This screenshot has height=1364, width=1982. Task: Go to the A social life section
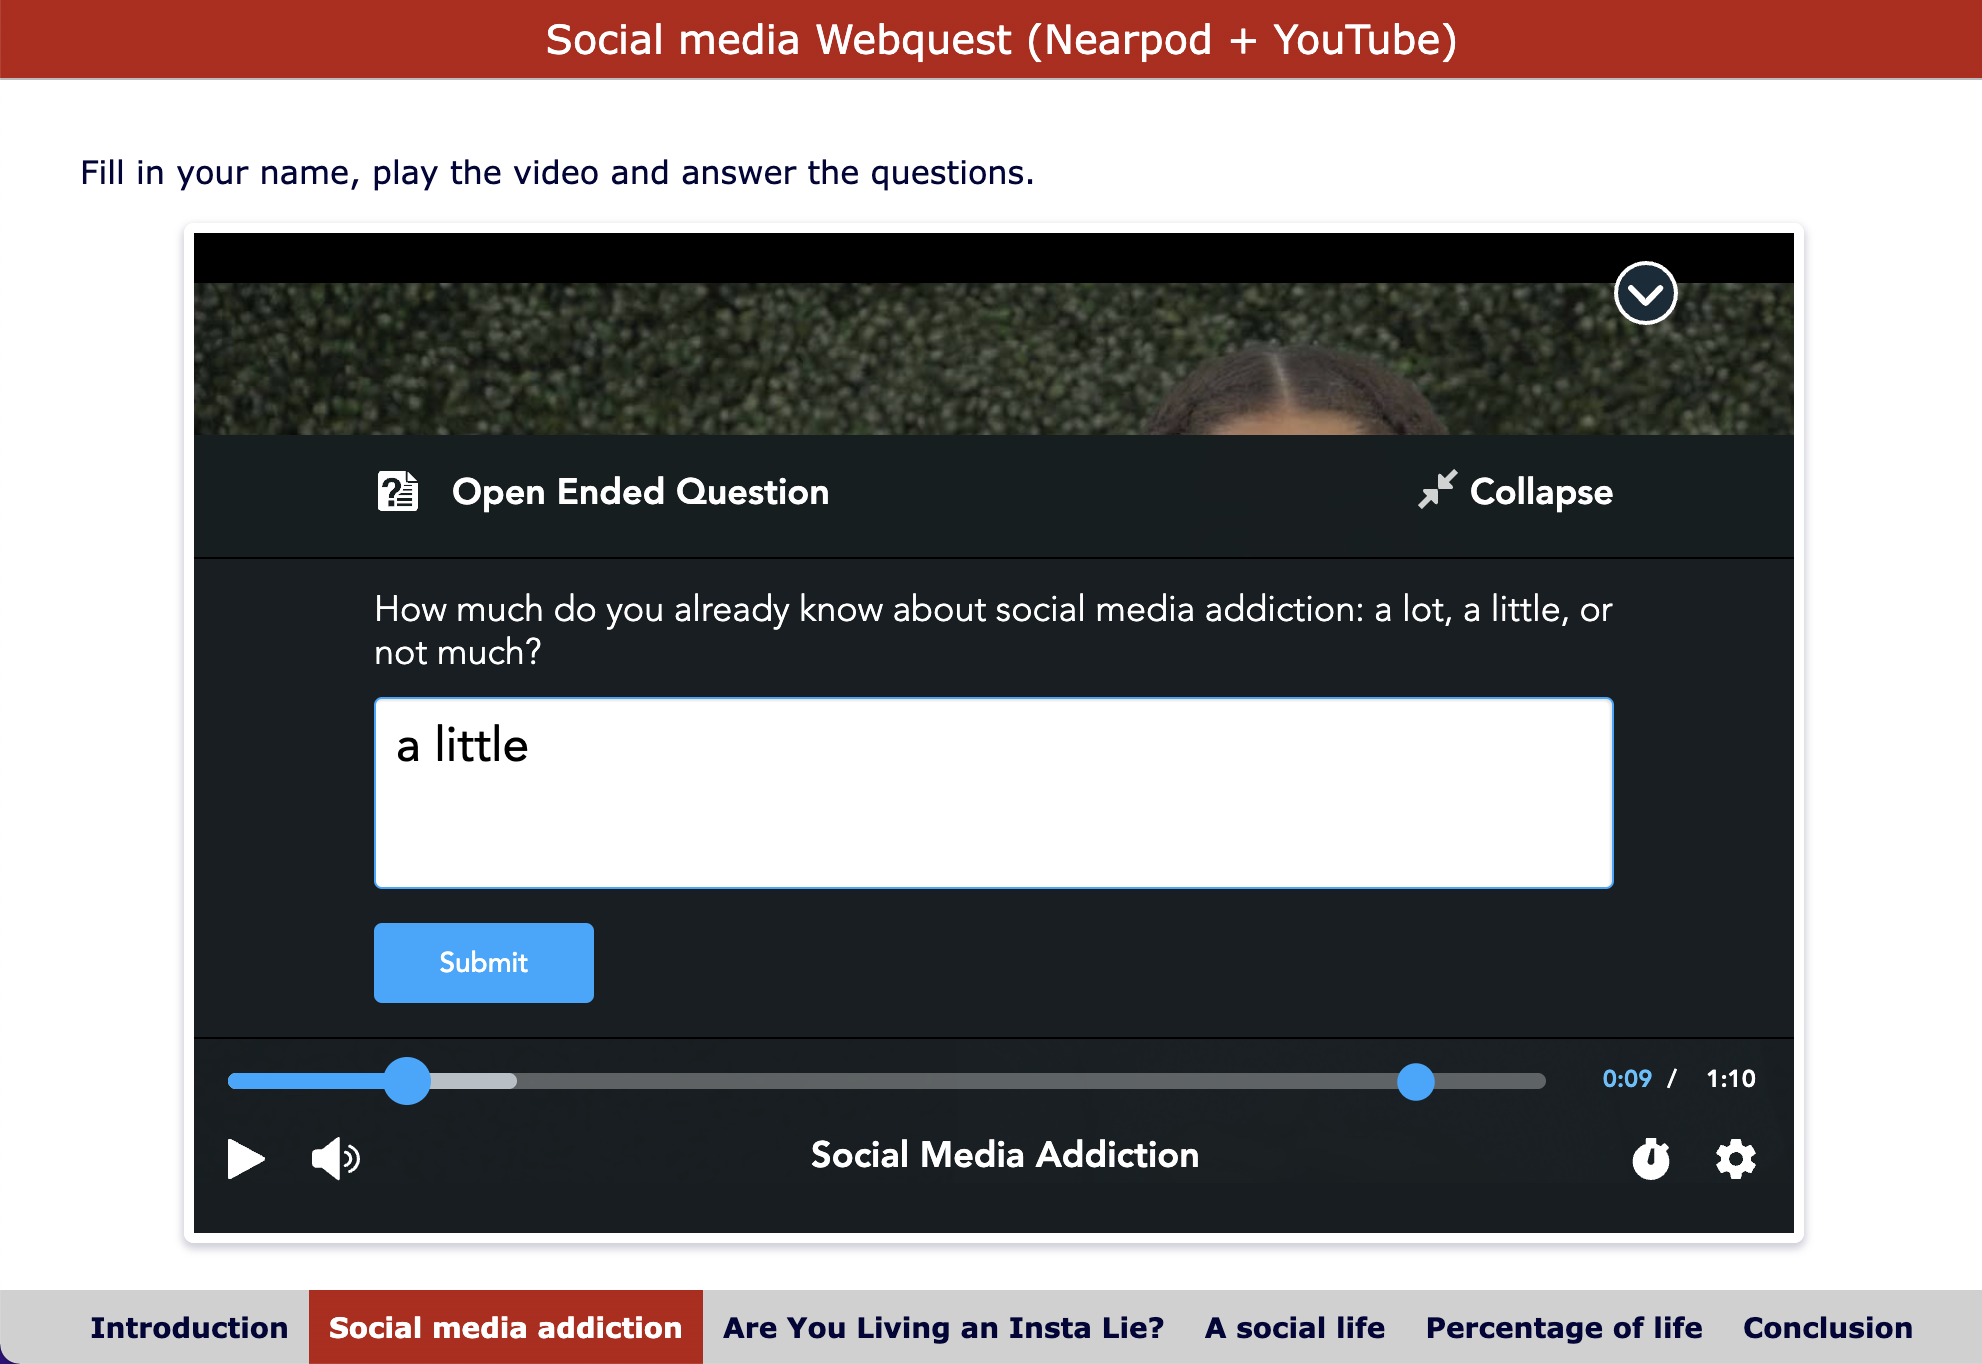[1295, 1327]
